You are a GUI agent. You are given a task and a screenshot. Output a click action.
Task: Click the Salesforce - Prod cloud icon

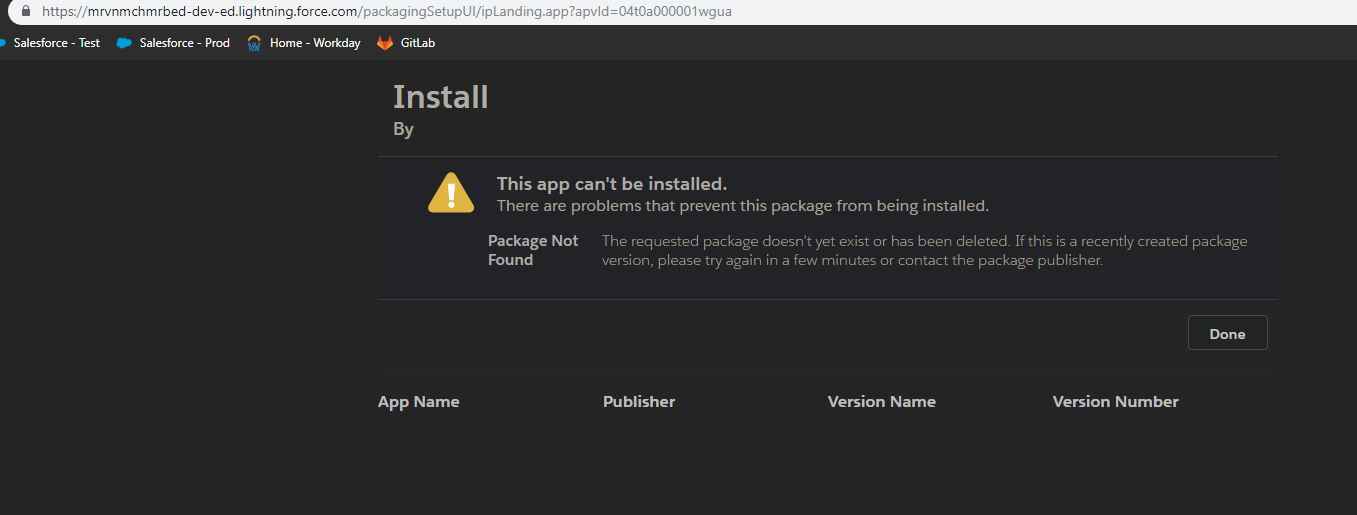click(124, 43)
